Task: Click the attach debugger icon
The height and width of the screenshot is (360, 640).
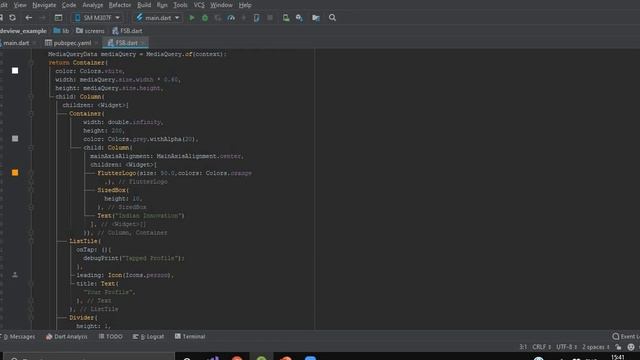Action: coord(244,18)
